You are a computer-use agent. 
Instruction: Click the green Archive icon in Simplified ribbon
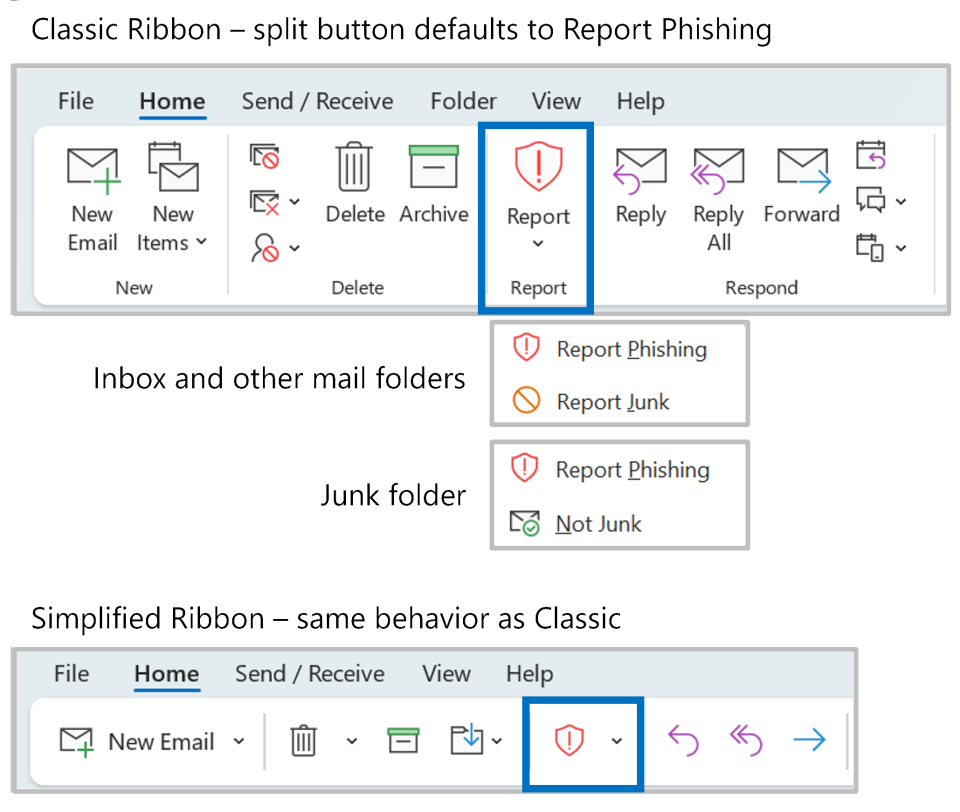coord(402,741)
